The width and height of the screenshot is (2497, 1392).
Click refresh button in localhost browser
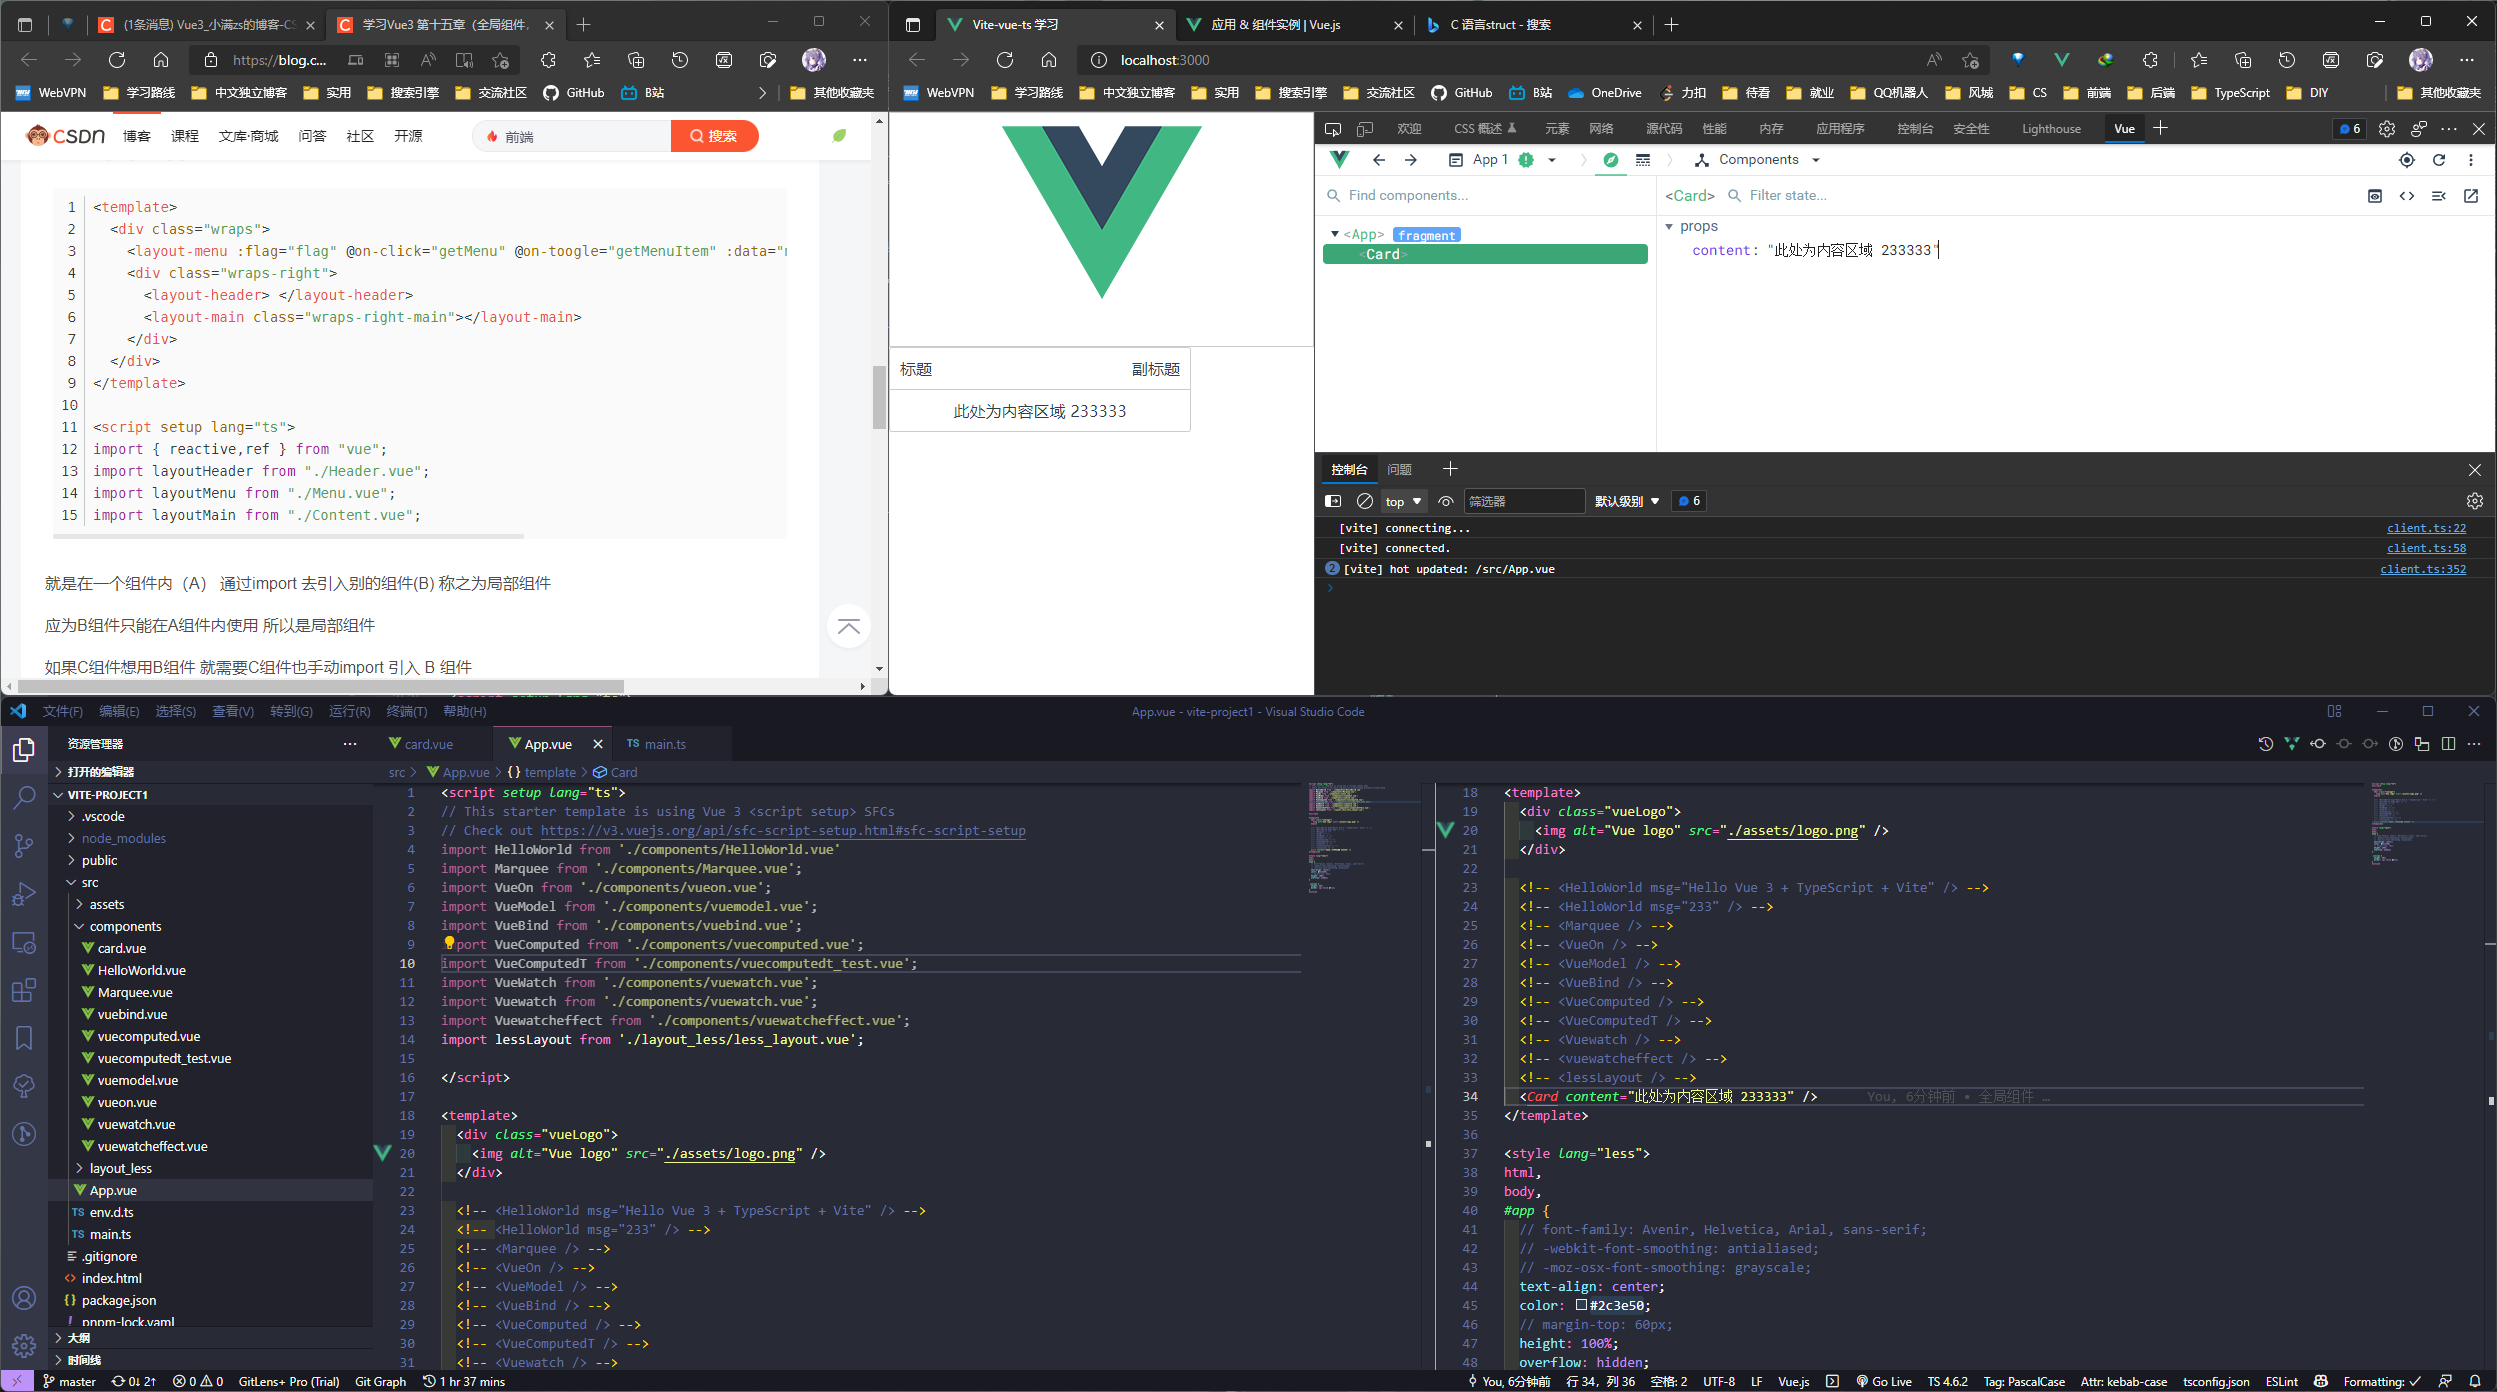[x=1005, y=60]
